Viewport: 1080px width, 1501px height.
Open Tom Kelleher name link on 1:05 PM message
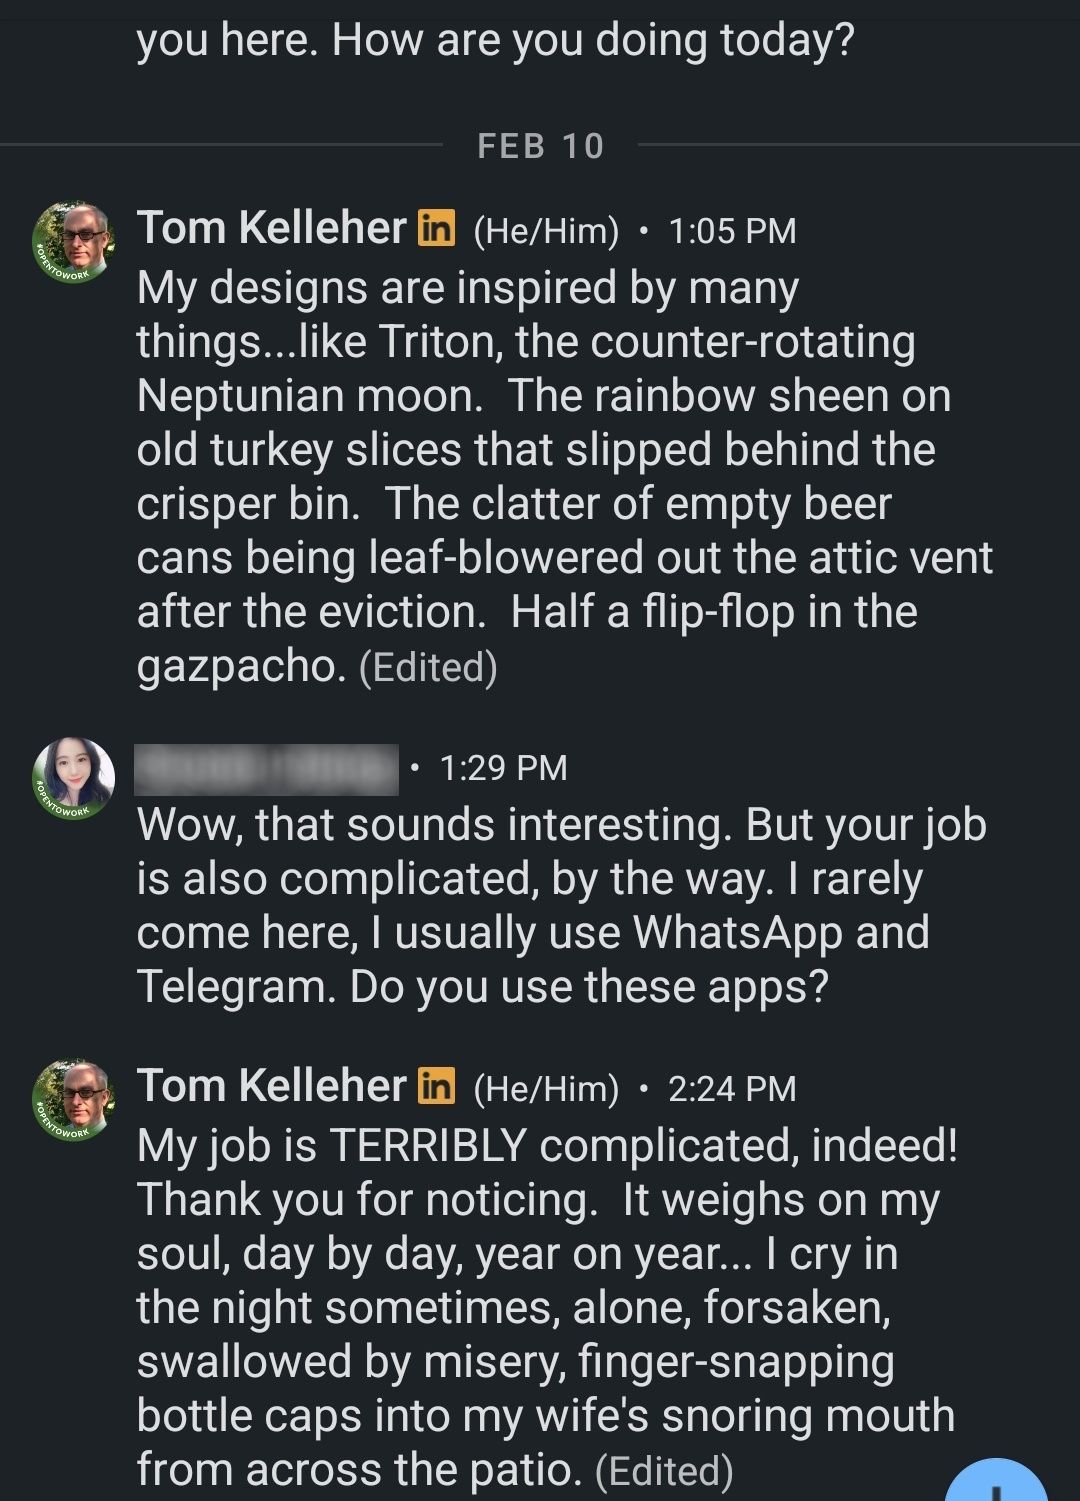[271, 228]
